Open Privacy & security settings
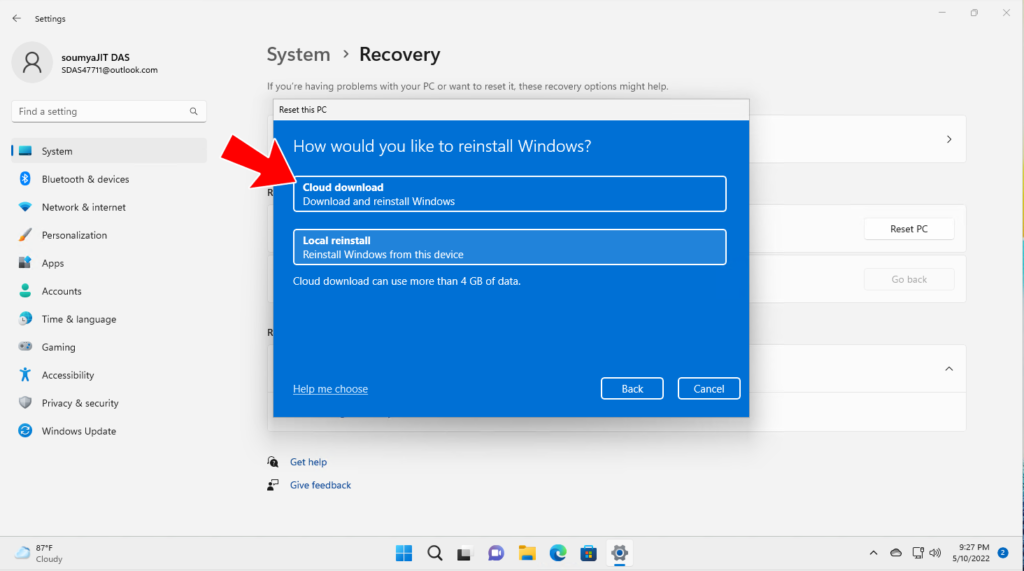This screenshot has width=1024, height=571. (x=109, y=403)
